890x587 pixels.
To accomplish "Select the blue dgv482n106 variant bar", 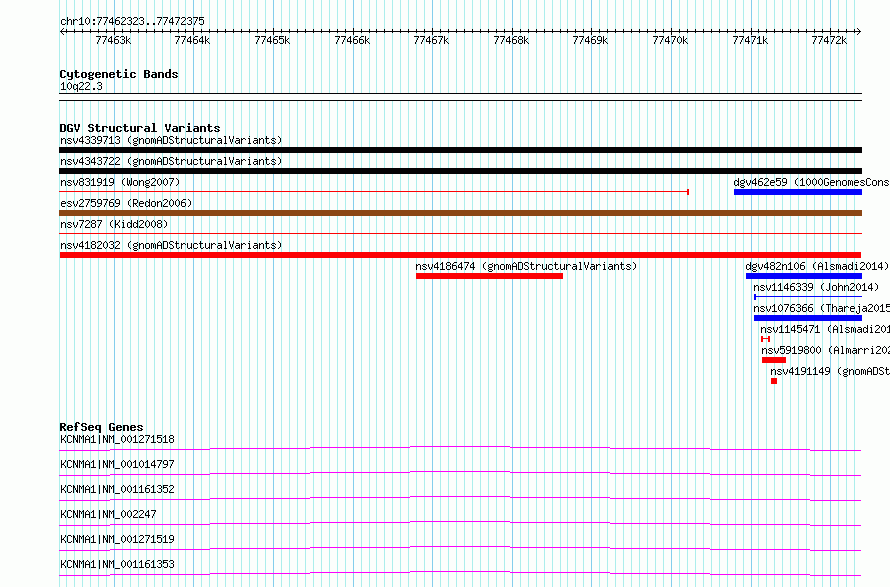I will [804, 276].
